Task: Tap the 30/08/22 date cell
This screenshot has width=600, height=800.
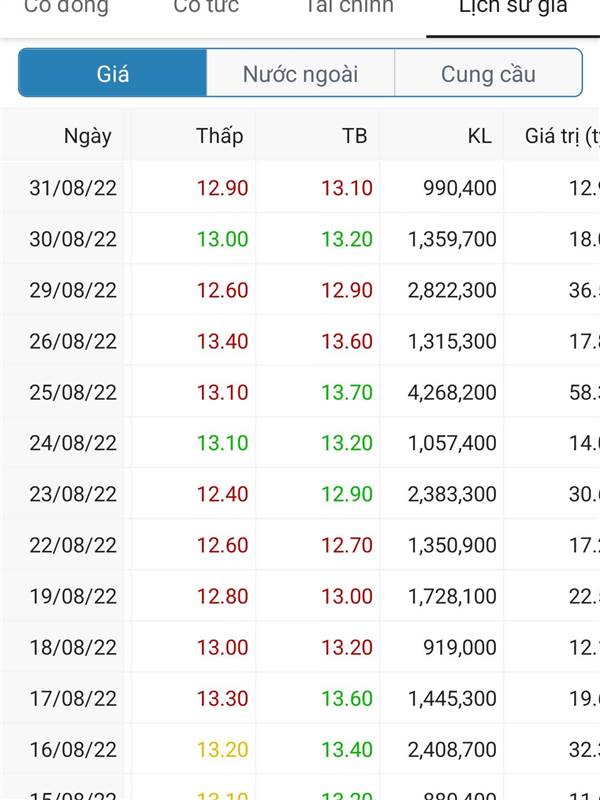Action: (x=73, y=239)
